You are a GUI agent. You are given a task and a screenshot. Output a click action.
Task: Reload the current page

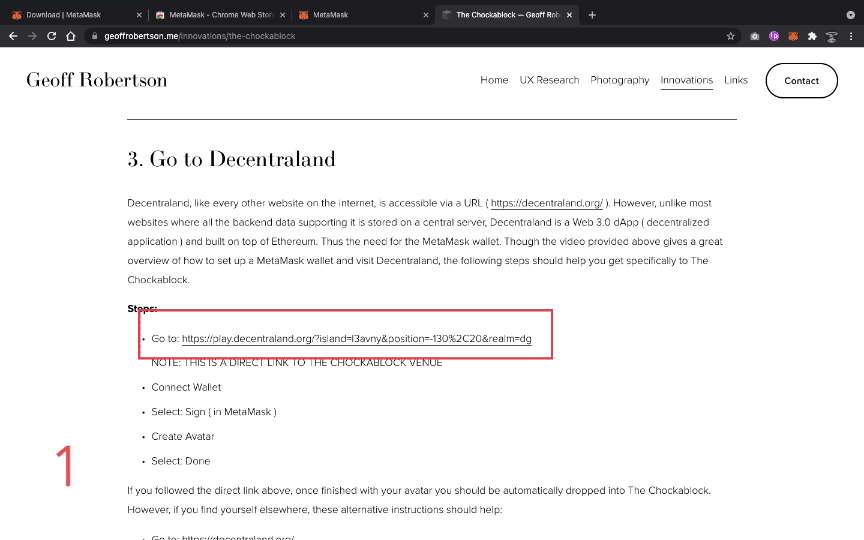51,36
